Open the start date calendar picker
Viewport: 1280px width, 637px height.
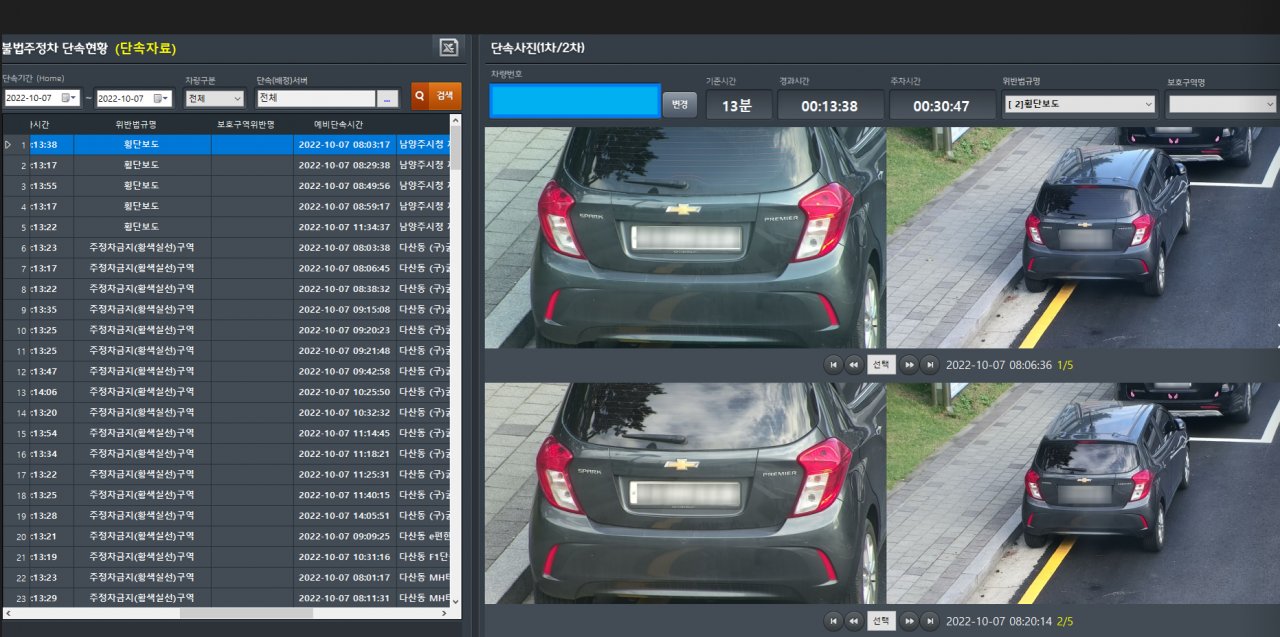69,98
